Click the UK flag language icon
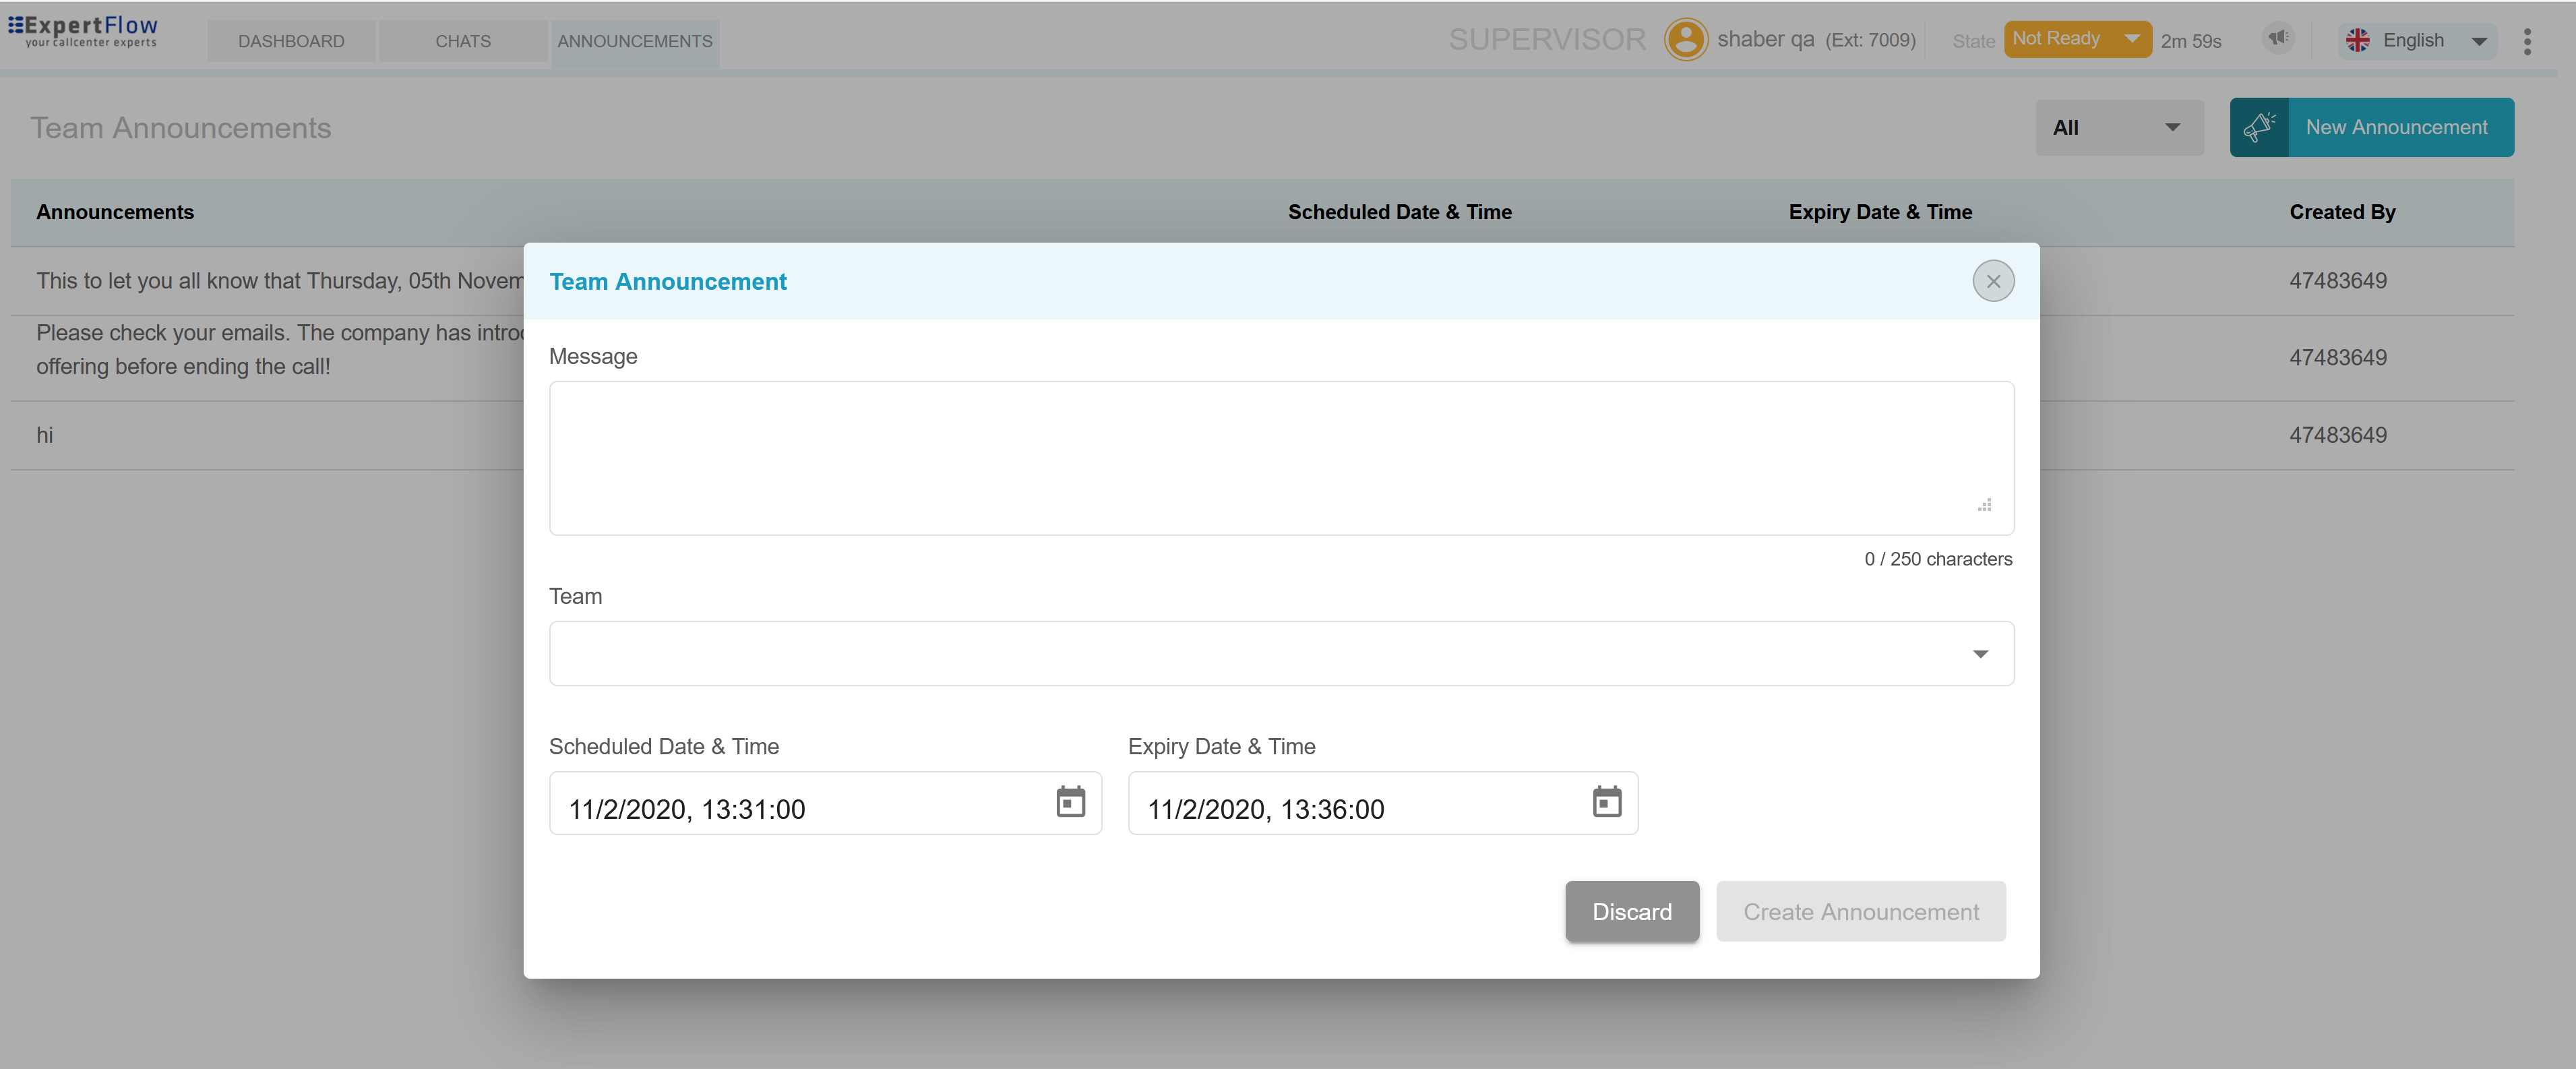 coord(2357,40)
